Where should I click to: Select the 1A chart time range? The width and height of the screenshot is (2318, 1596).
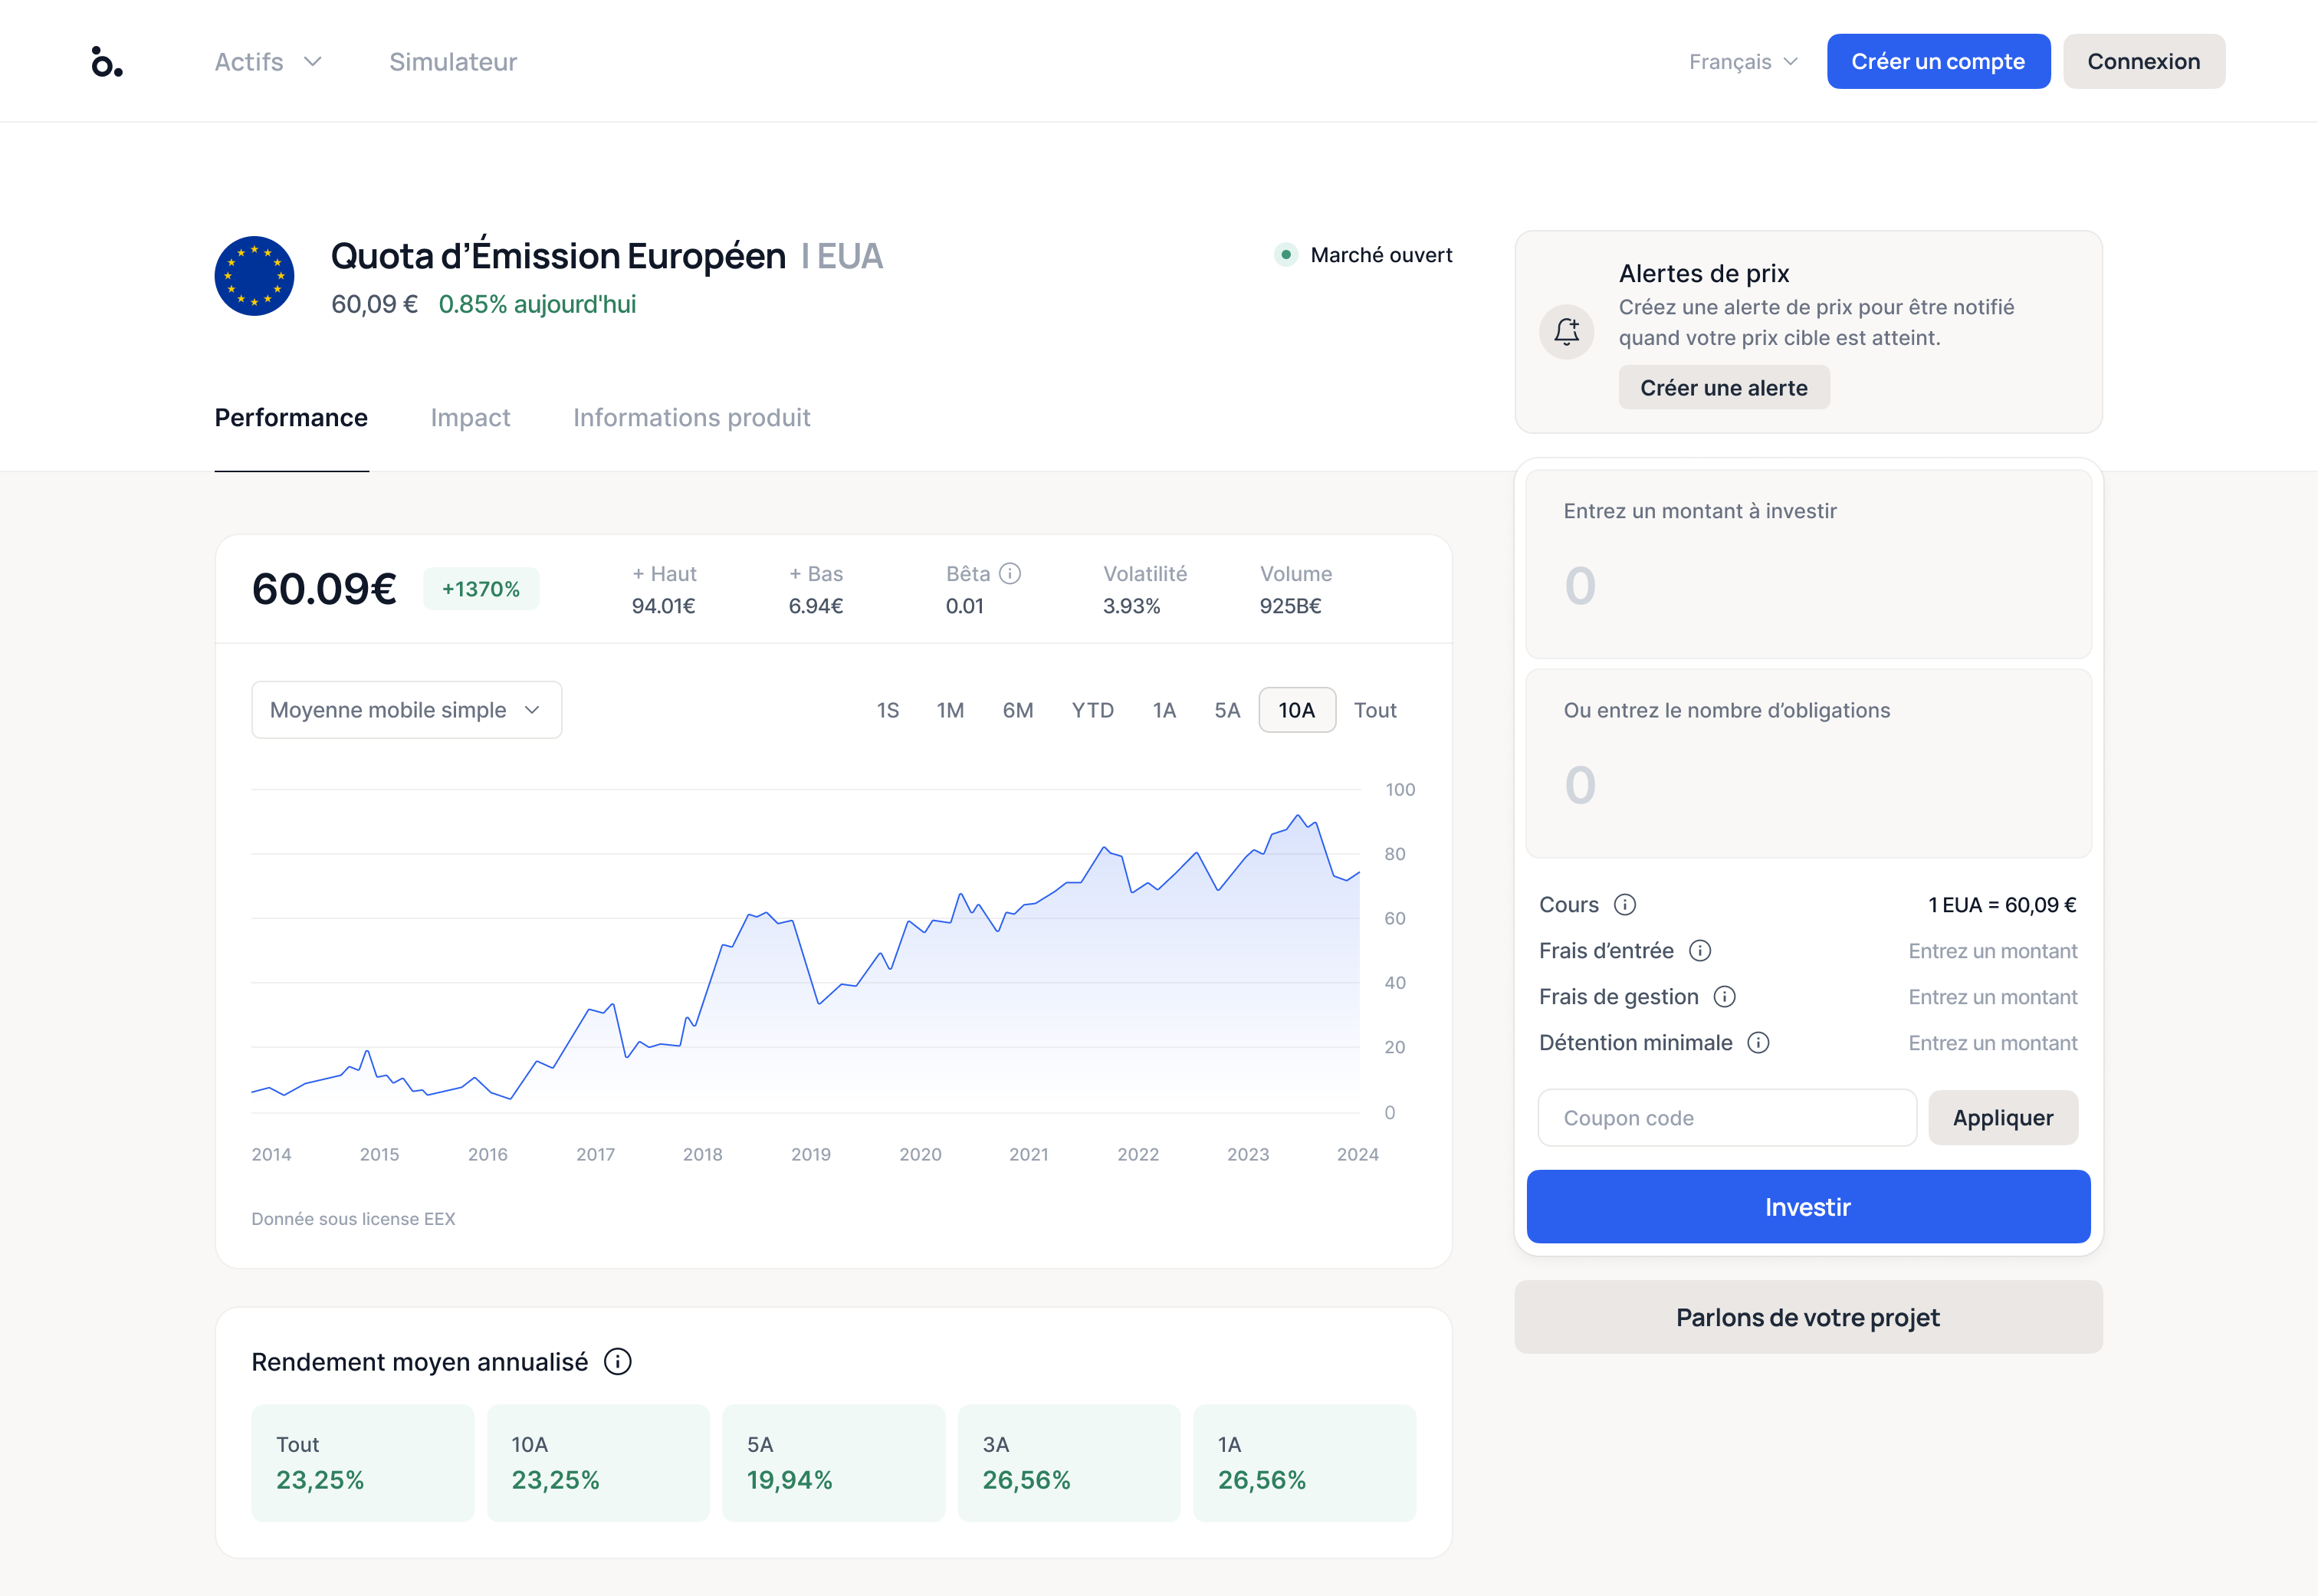point(1164,710)
